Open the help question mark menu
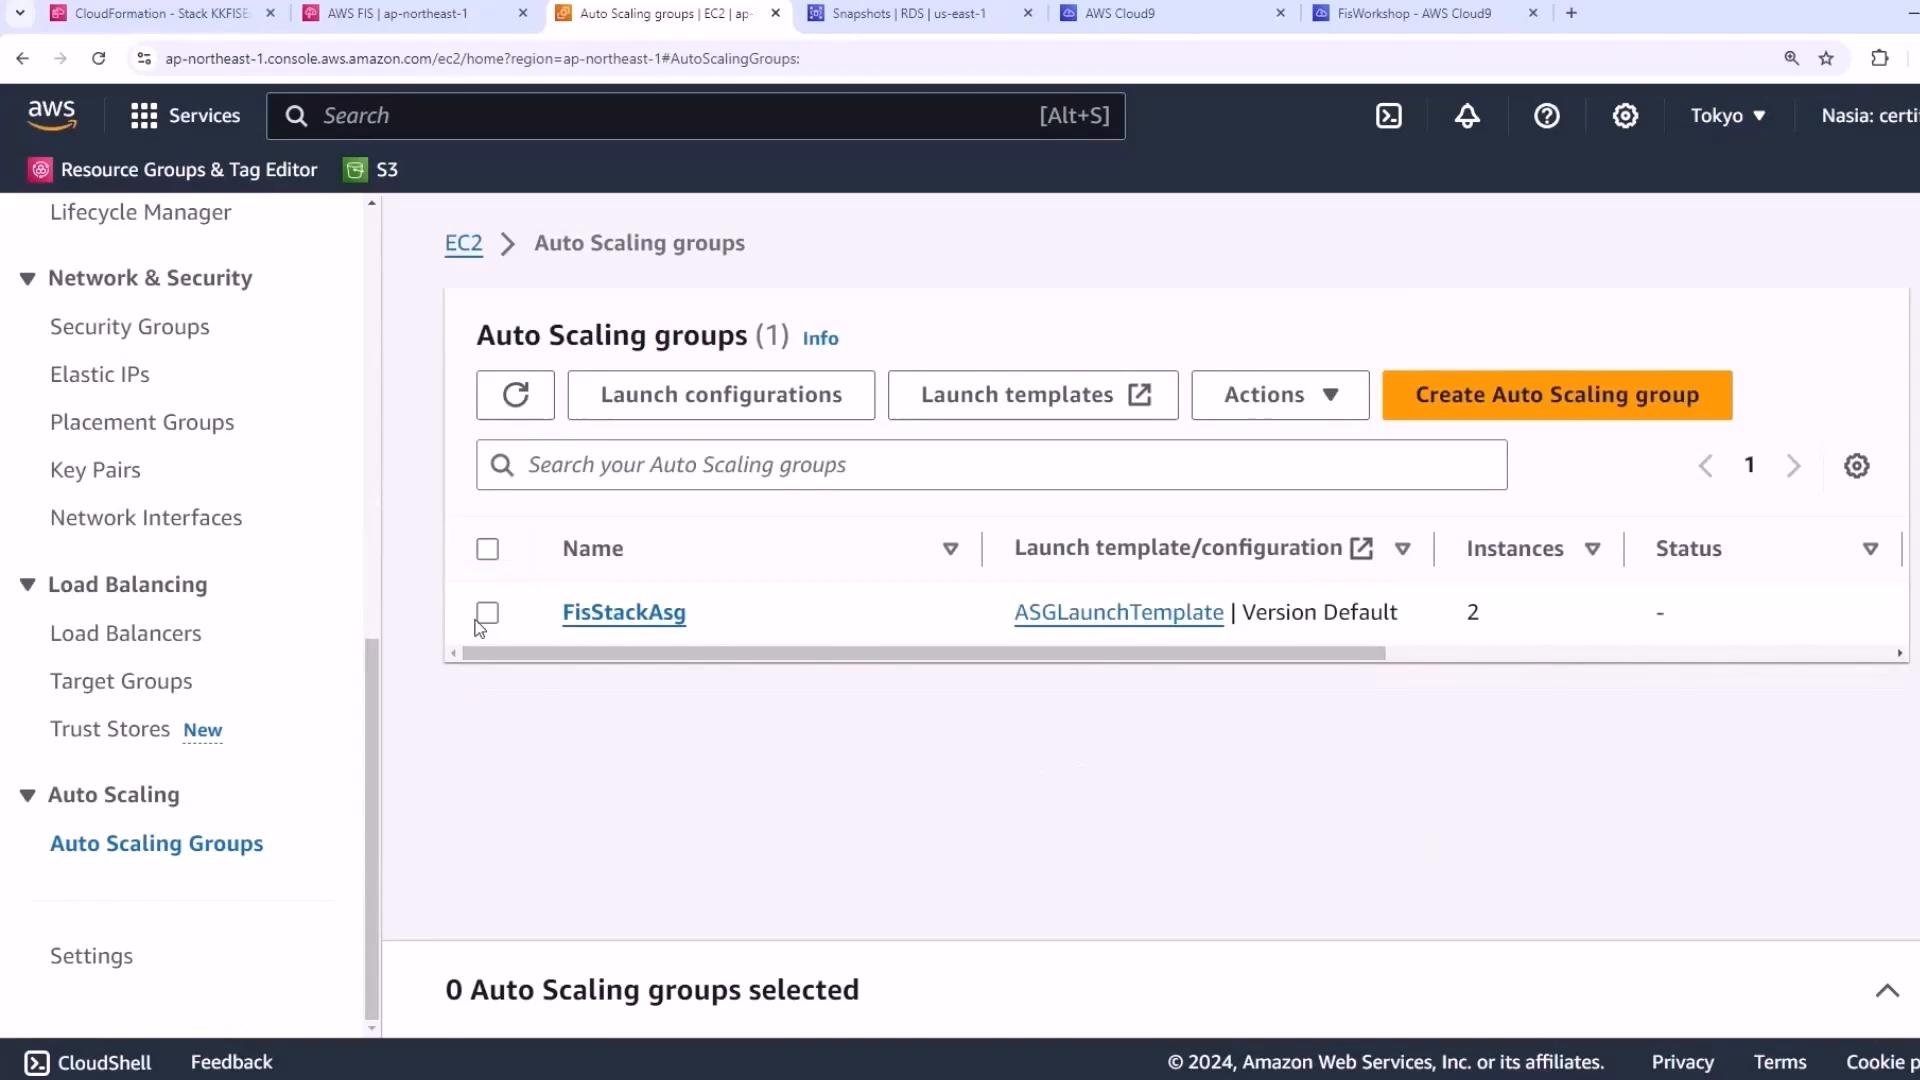 point(1547,116)
